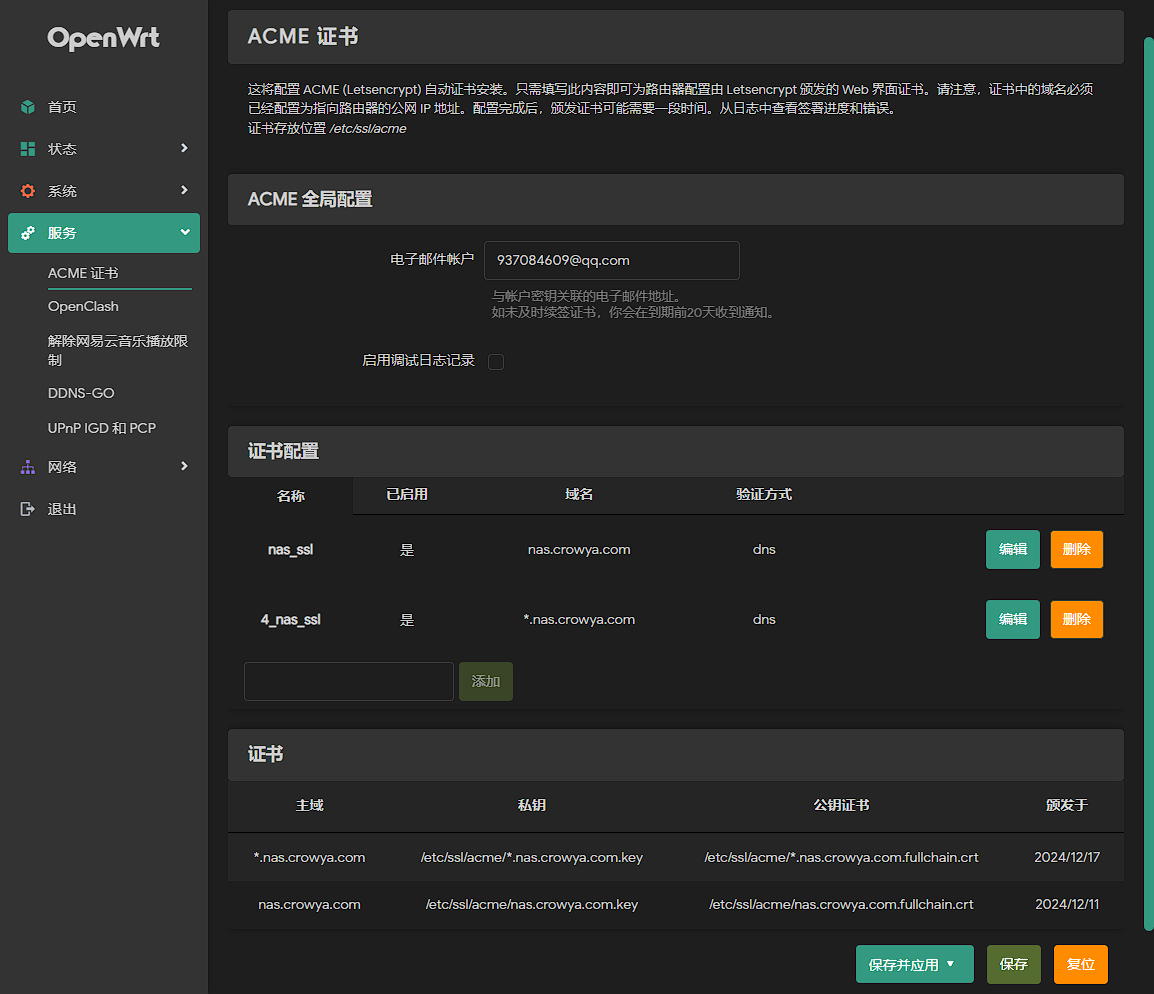
Task: Click the 系统 gear icon
Action: [x=28, y=191]
